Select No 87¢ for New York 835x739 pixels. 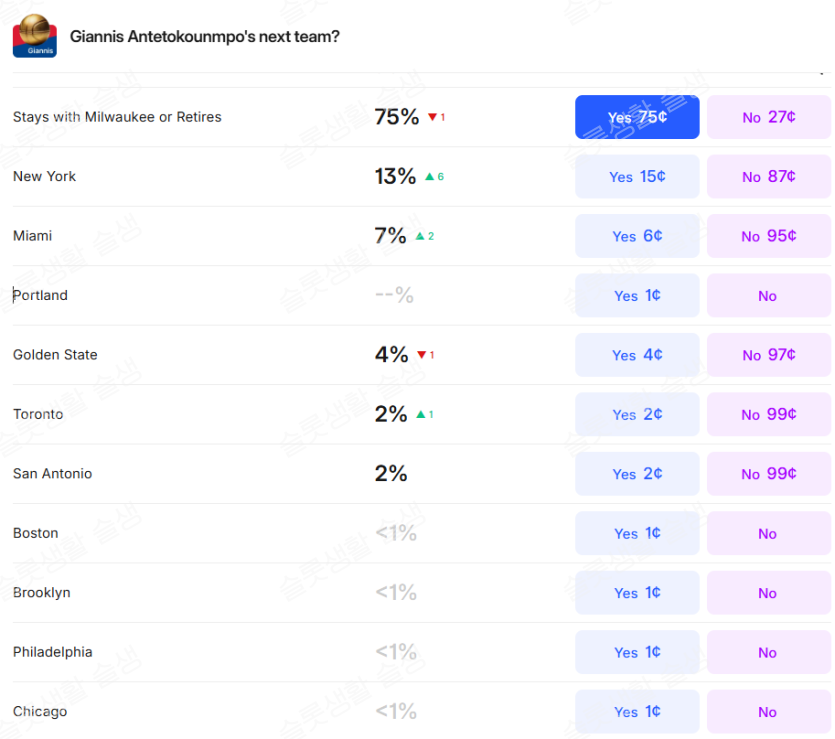point(768,177)
